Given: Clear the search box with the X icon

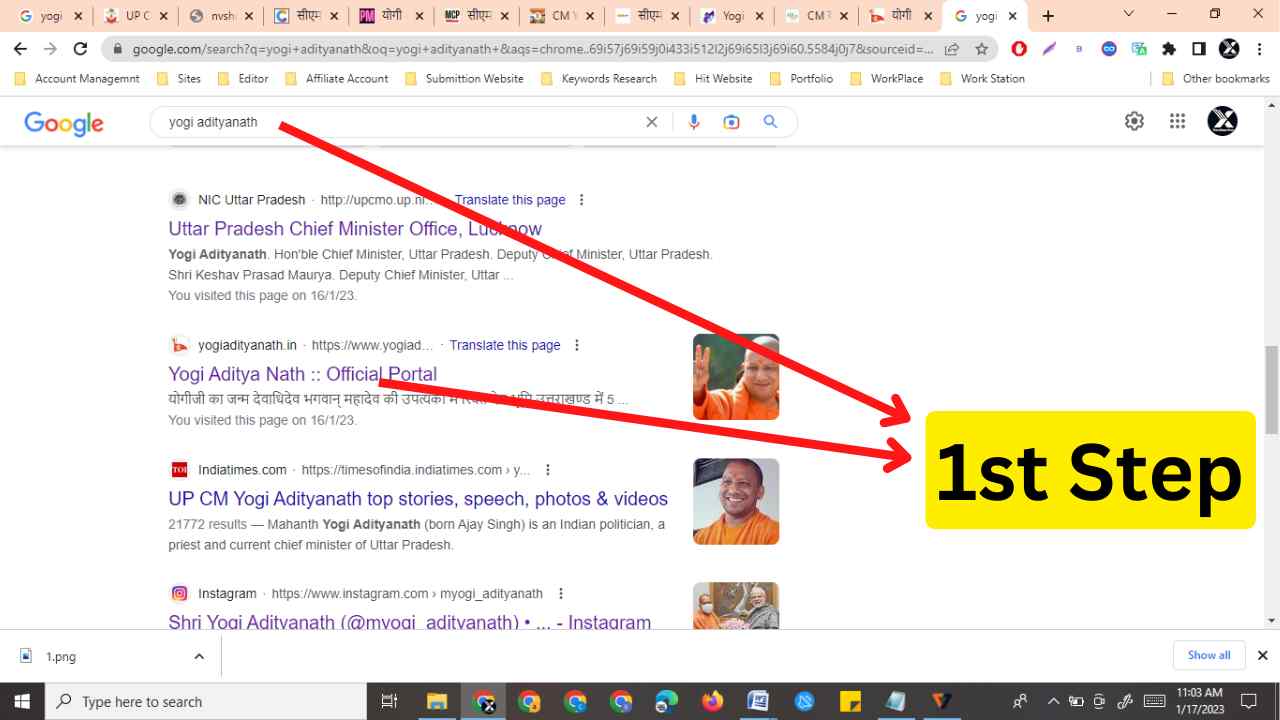Looking at the screenshot, I should 651,121.
